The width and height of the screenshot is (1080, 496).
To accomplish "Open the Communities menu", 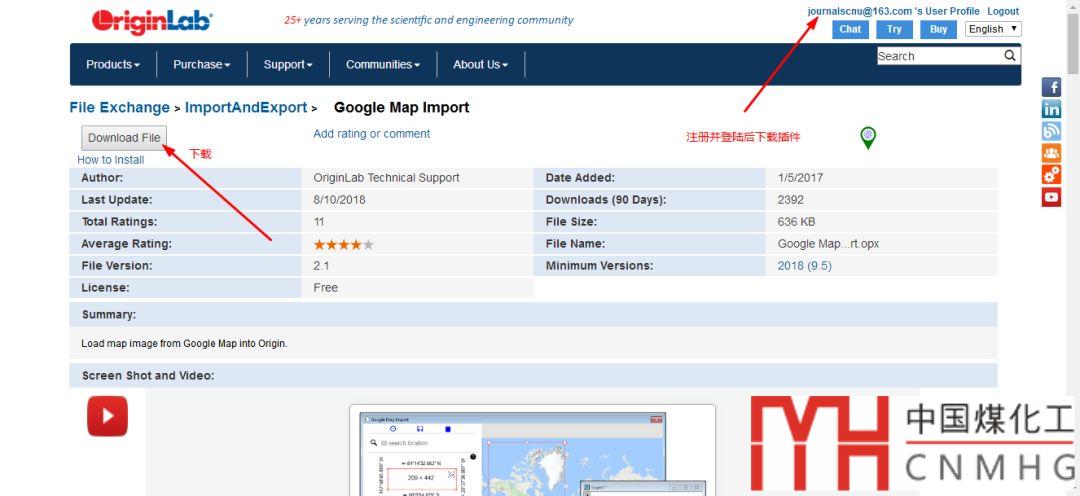I will pos(383,64).
